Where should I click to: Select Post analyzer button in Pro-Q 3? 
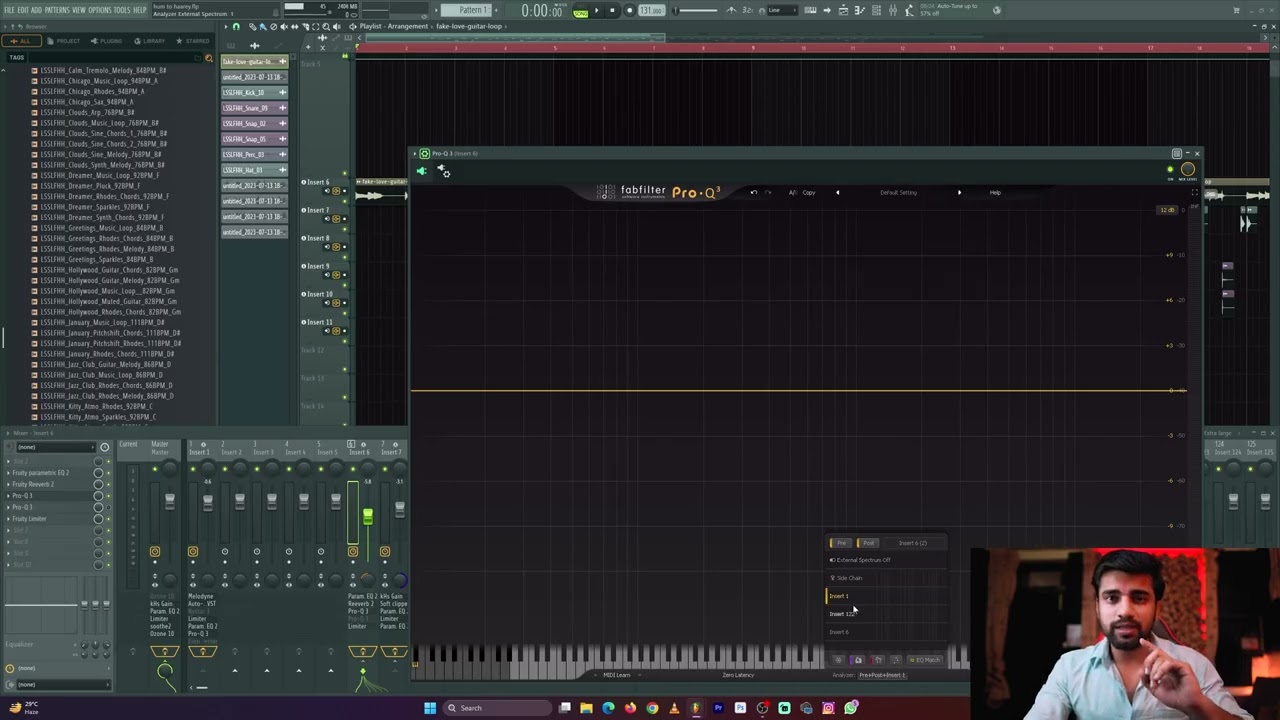867,543
